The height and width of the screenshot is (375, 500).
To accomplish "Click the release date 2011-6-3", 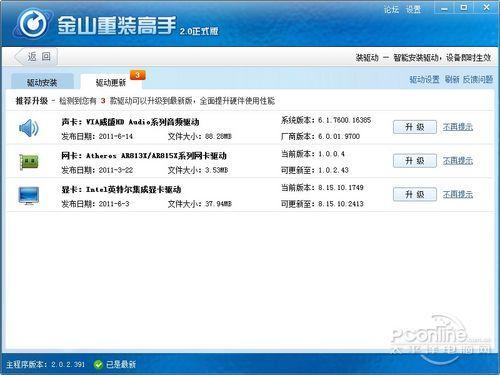I will [x=114, y=204].
